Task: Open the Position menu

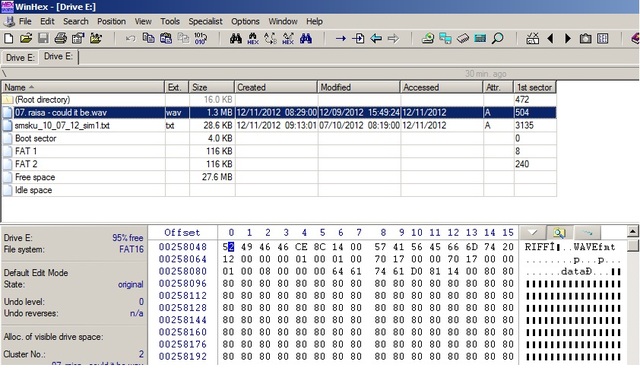Action: pos(111,21)
